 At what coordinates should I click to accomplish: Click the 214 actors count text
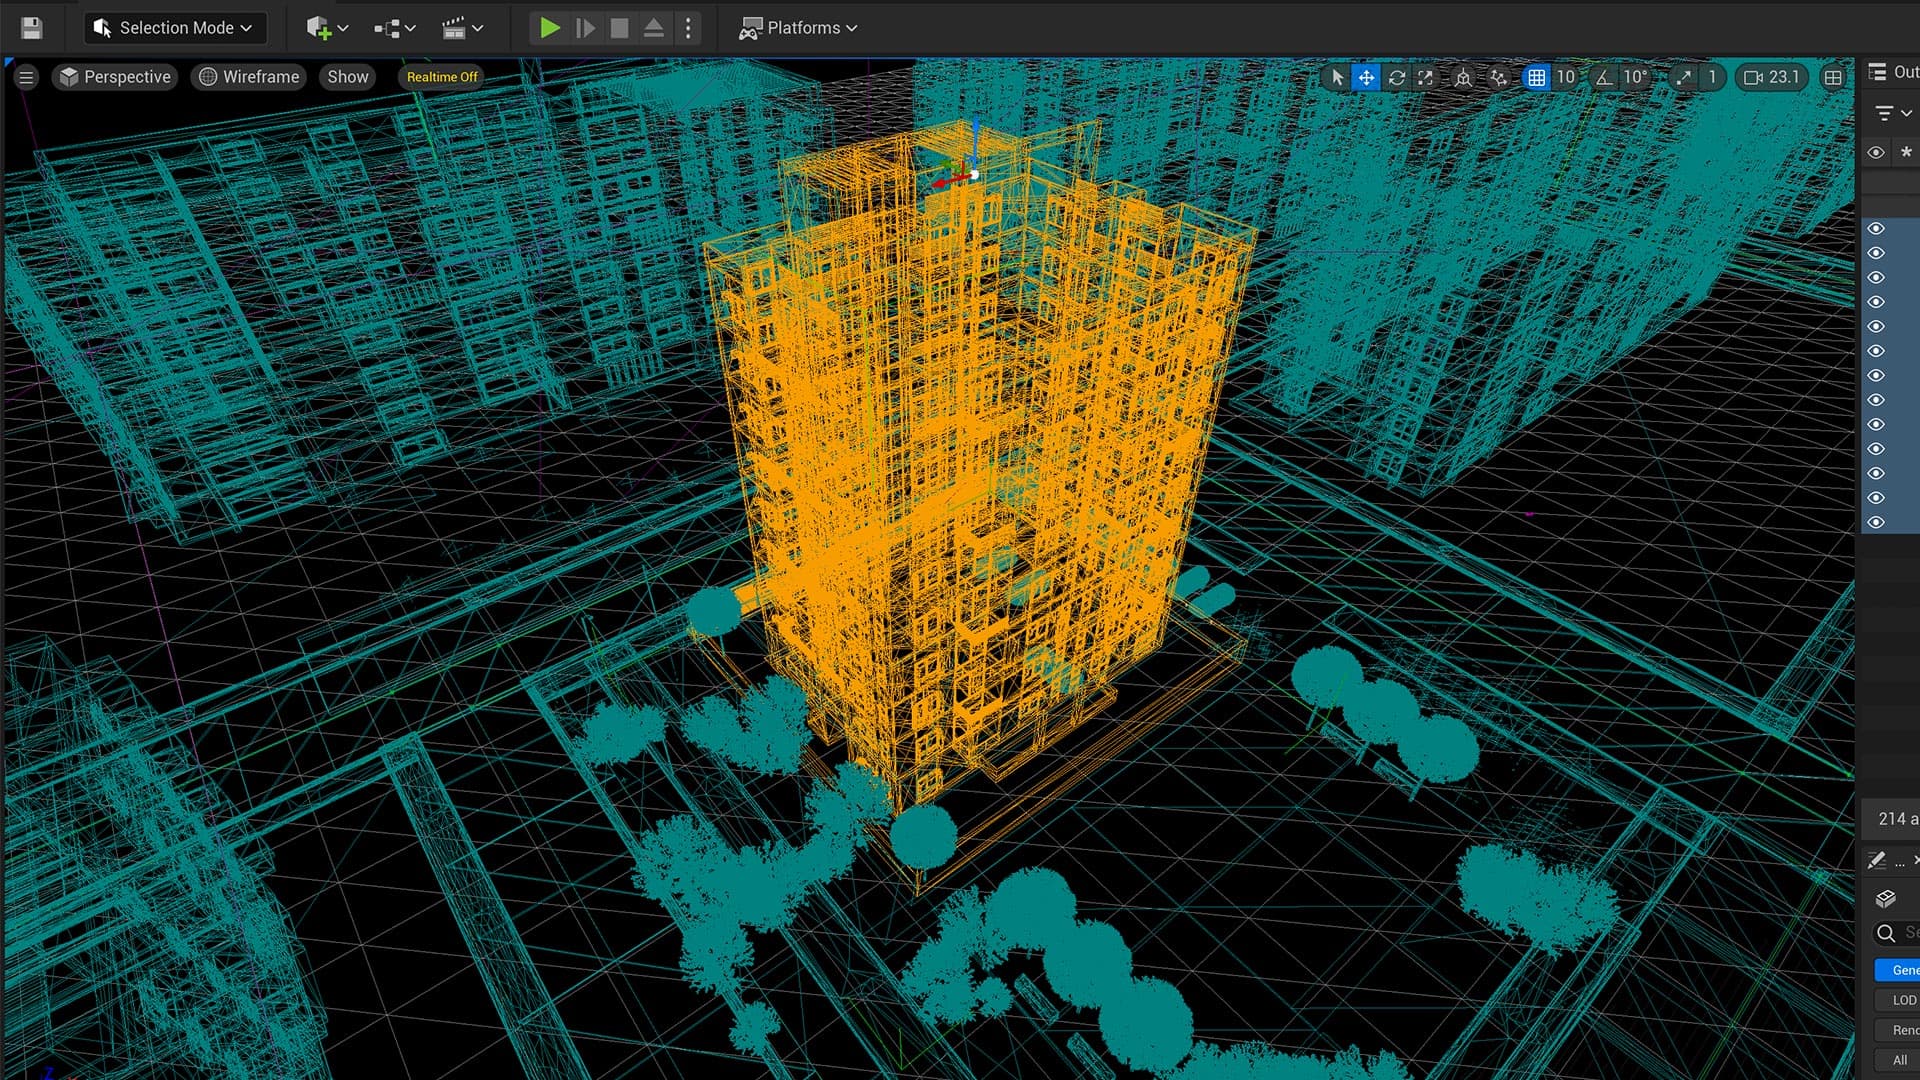pos(1897,819)
